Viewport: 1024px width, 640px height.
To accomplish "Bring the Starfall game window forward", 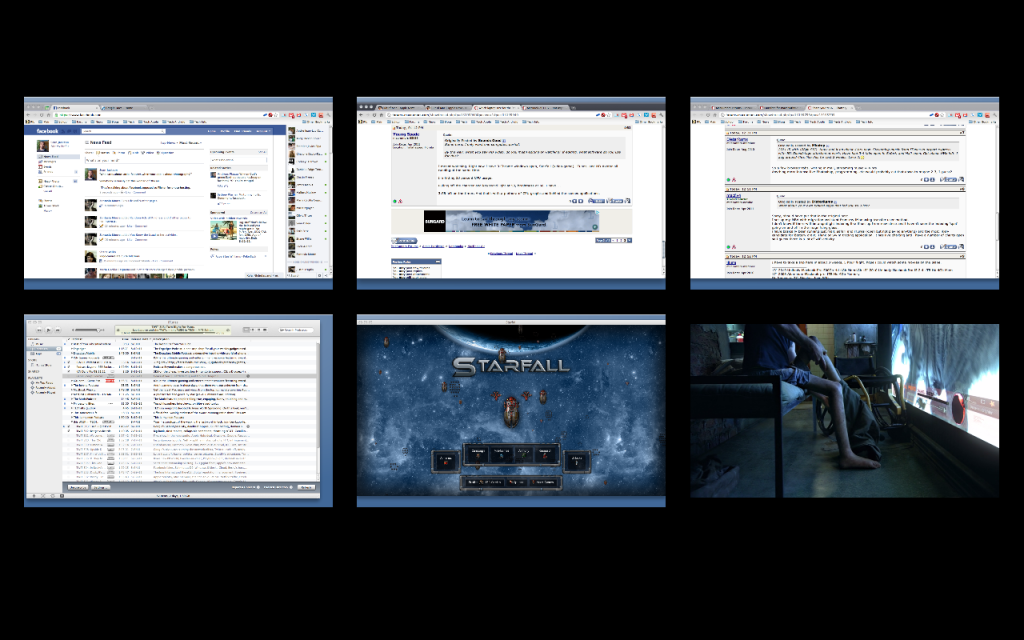I will coord(511,410).
